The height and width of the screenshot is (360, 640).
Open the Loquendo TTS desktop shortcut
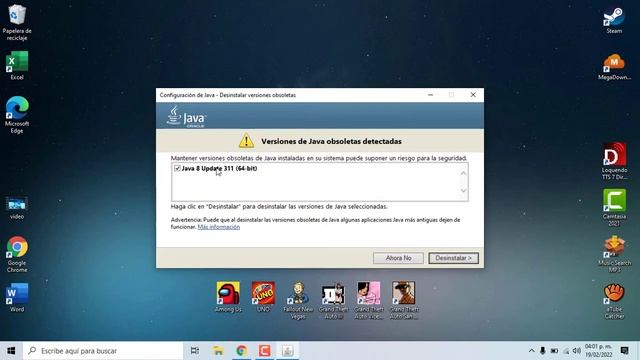click(614, 161)
